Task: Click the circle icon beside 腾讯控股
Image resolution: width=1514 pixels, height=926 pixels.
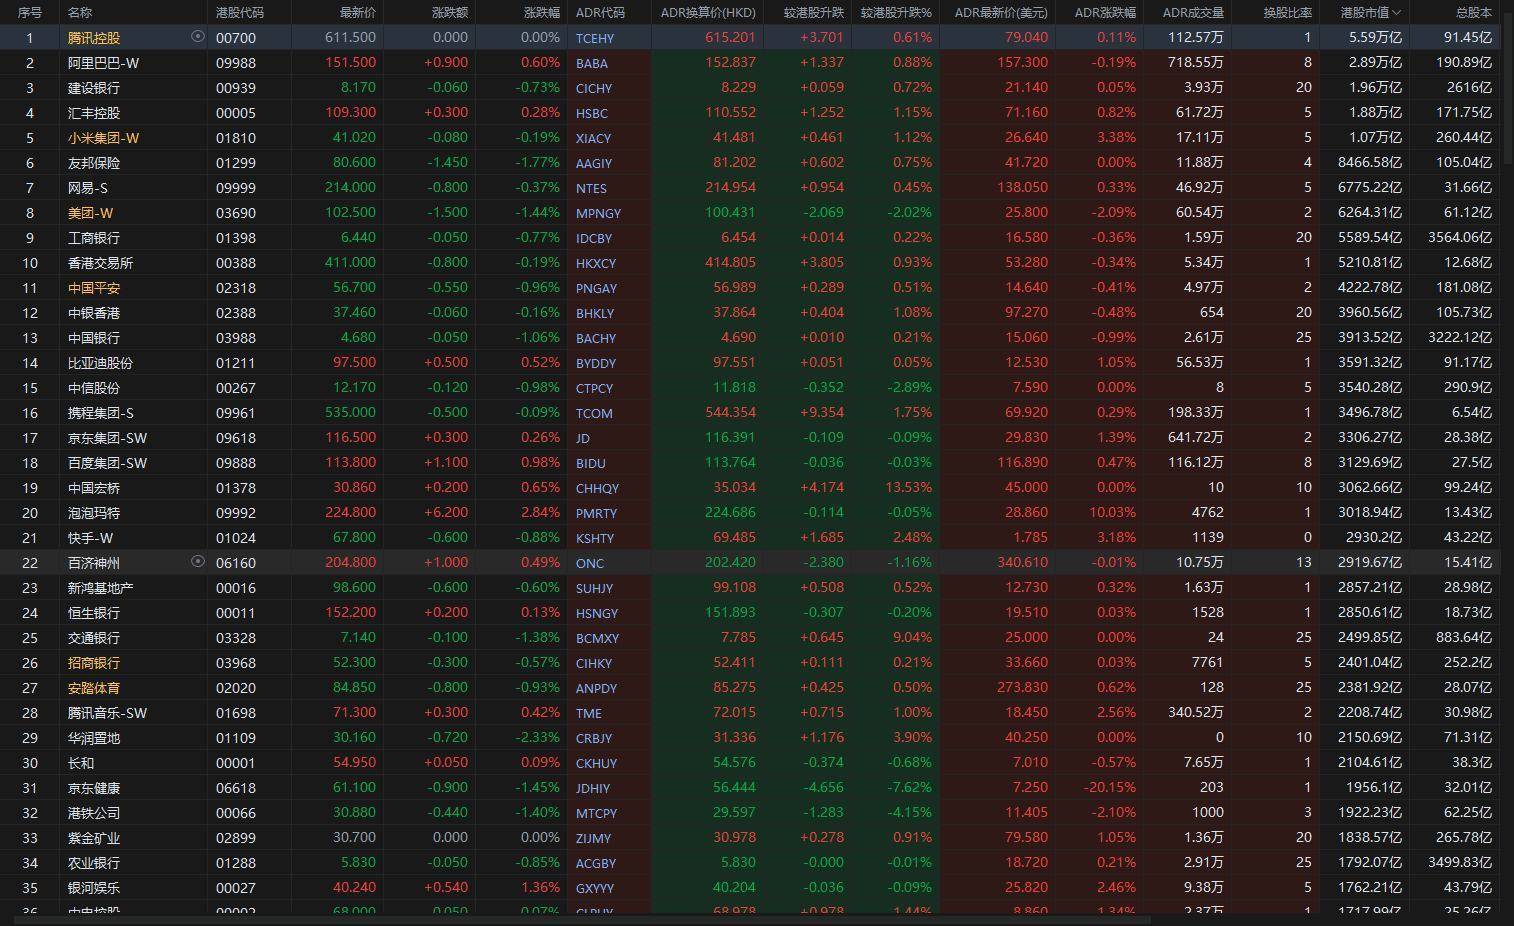Action: coord(197,36)
